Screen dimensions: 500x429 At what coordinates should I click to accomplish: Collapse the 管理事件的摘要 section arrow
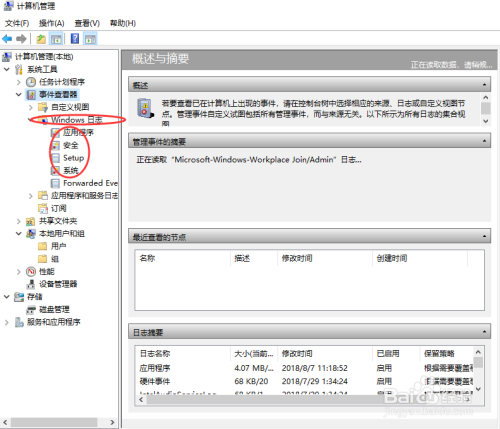[x=484, y=141]
